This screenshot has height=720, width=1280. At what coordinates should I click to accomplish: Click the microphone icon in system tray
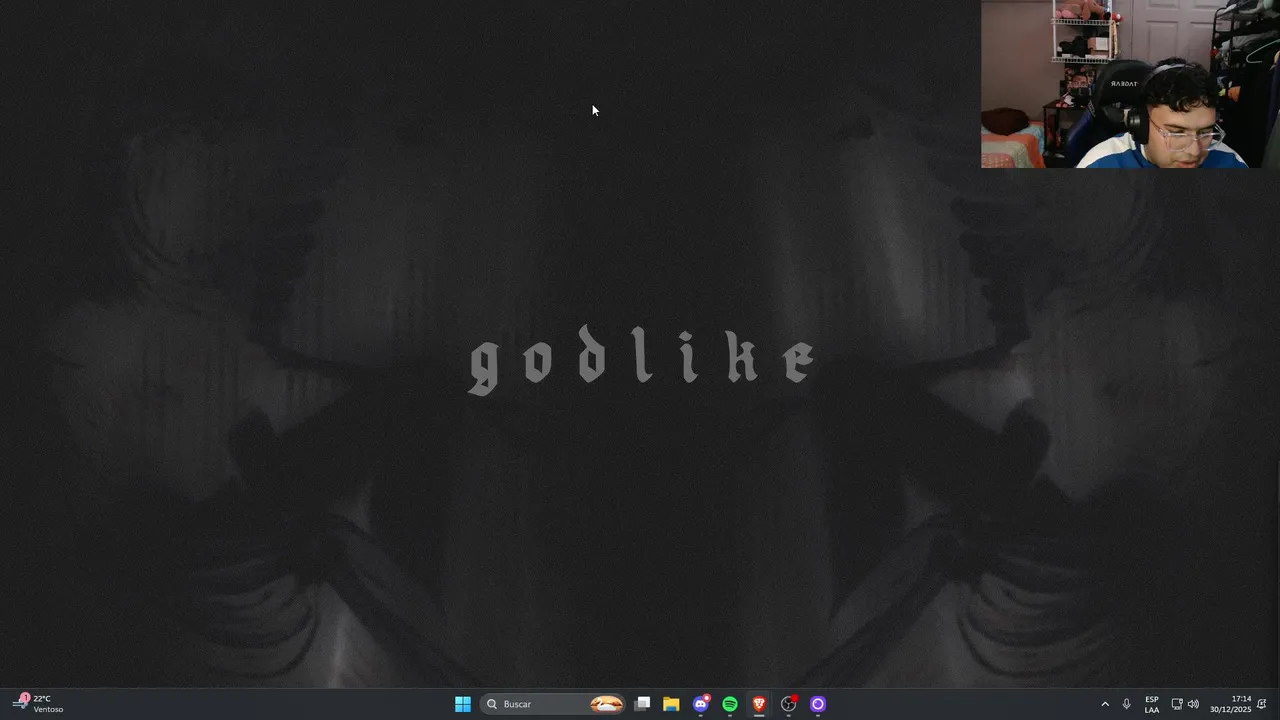(x=1127, y=704)
